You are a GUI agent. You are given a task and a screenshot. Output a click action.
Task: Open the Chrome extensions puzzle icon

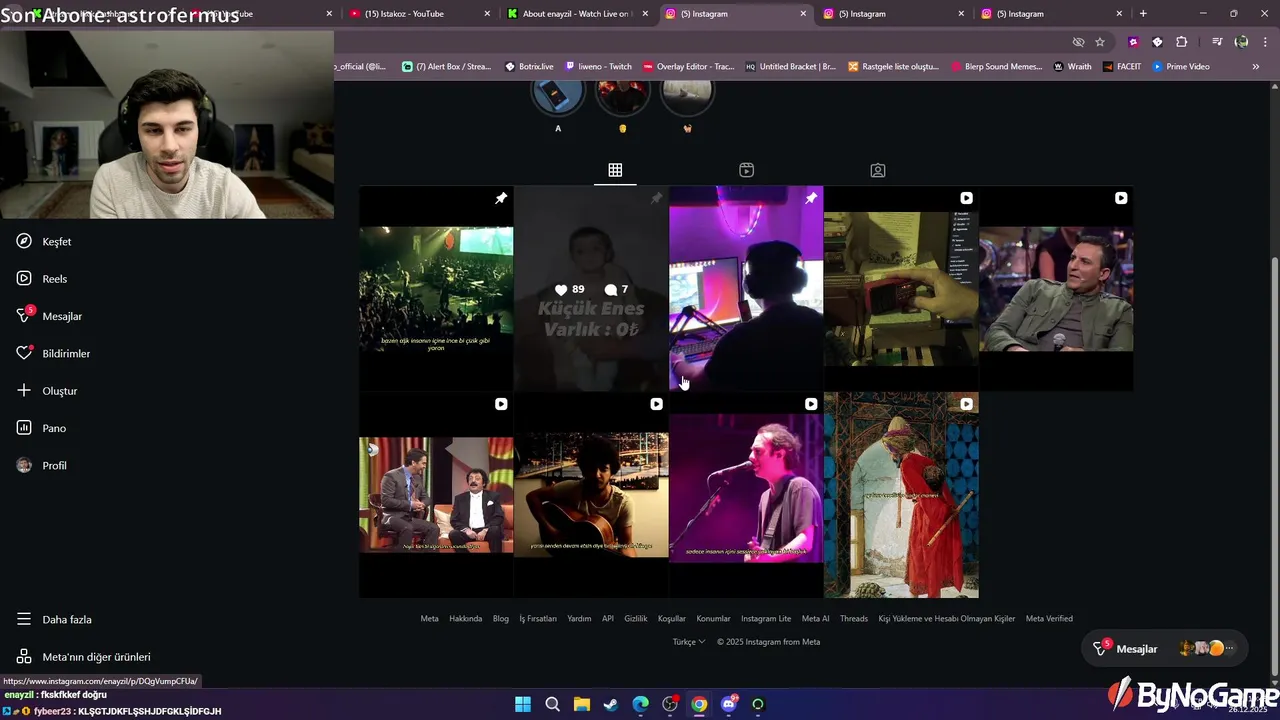pyautogui.click(x=1181, y=42)
